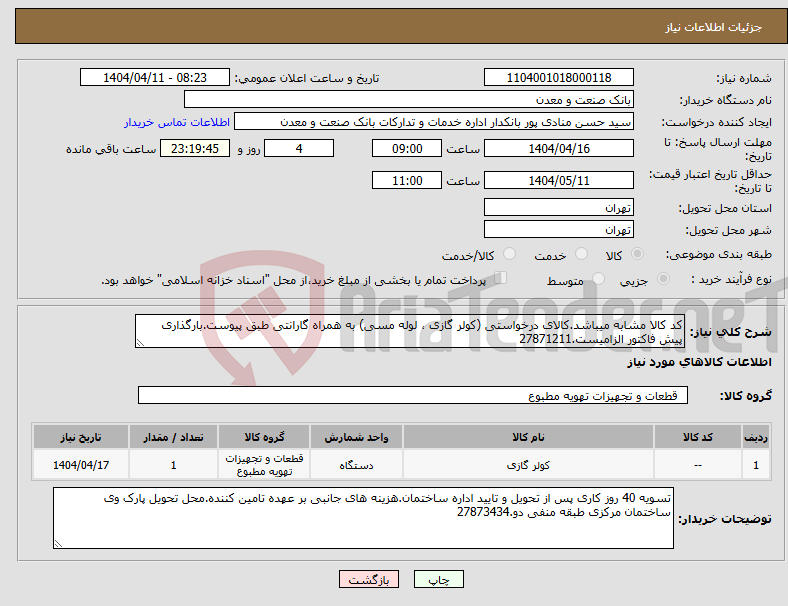Click the announcement date field 1404/04/11 - 08:23

pos(155,78)
